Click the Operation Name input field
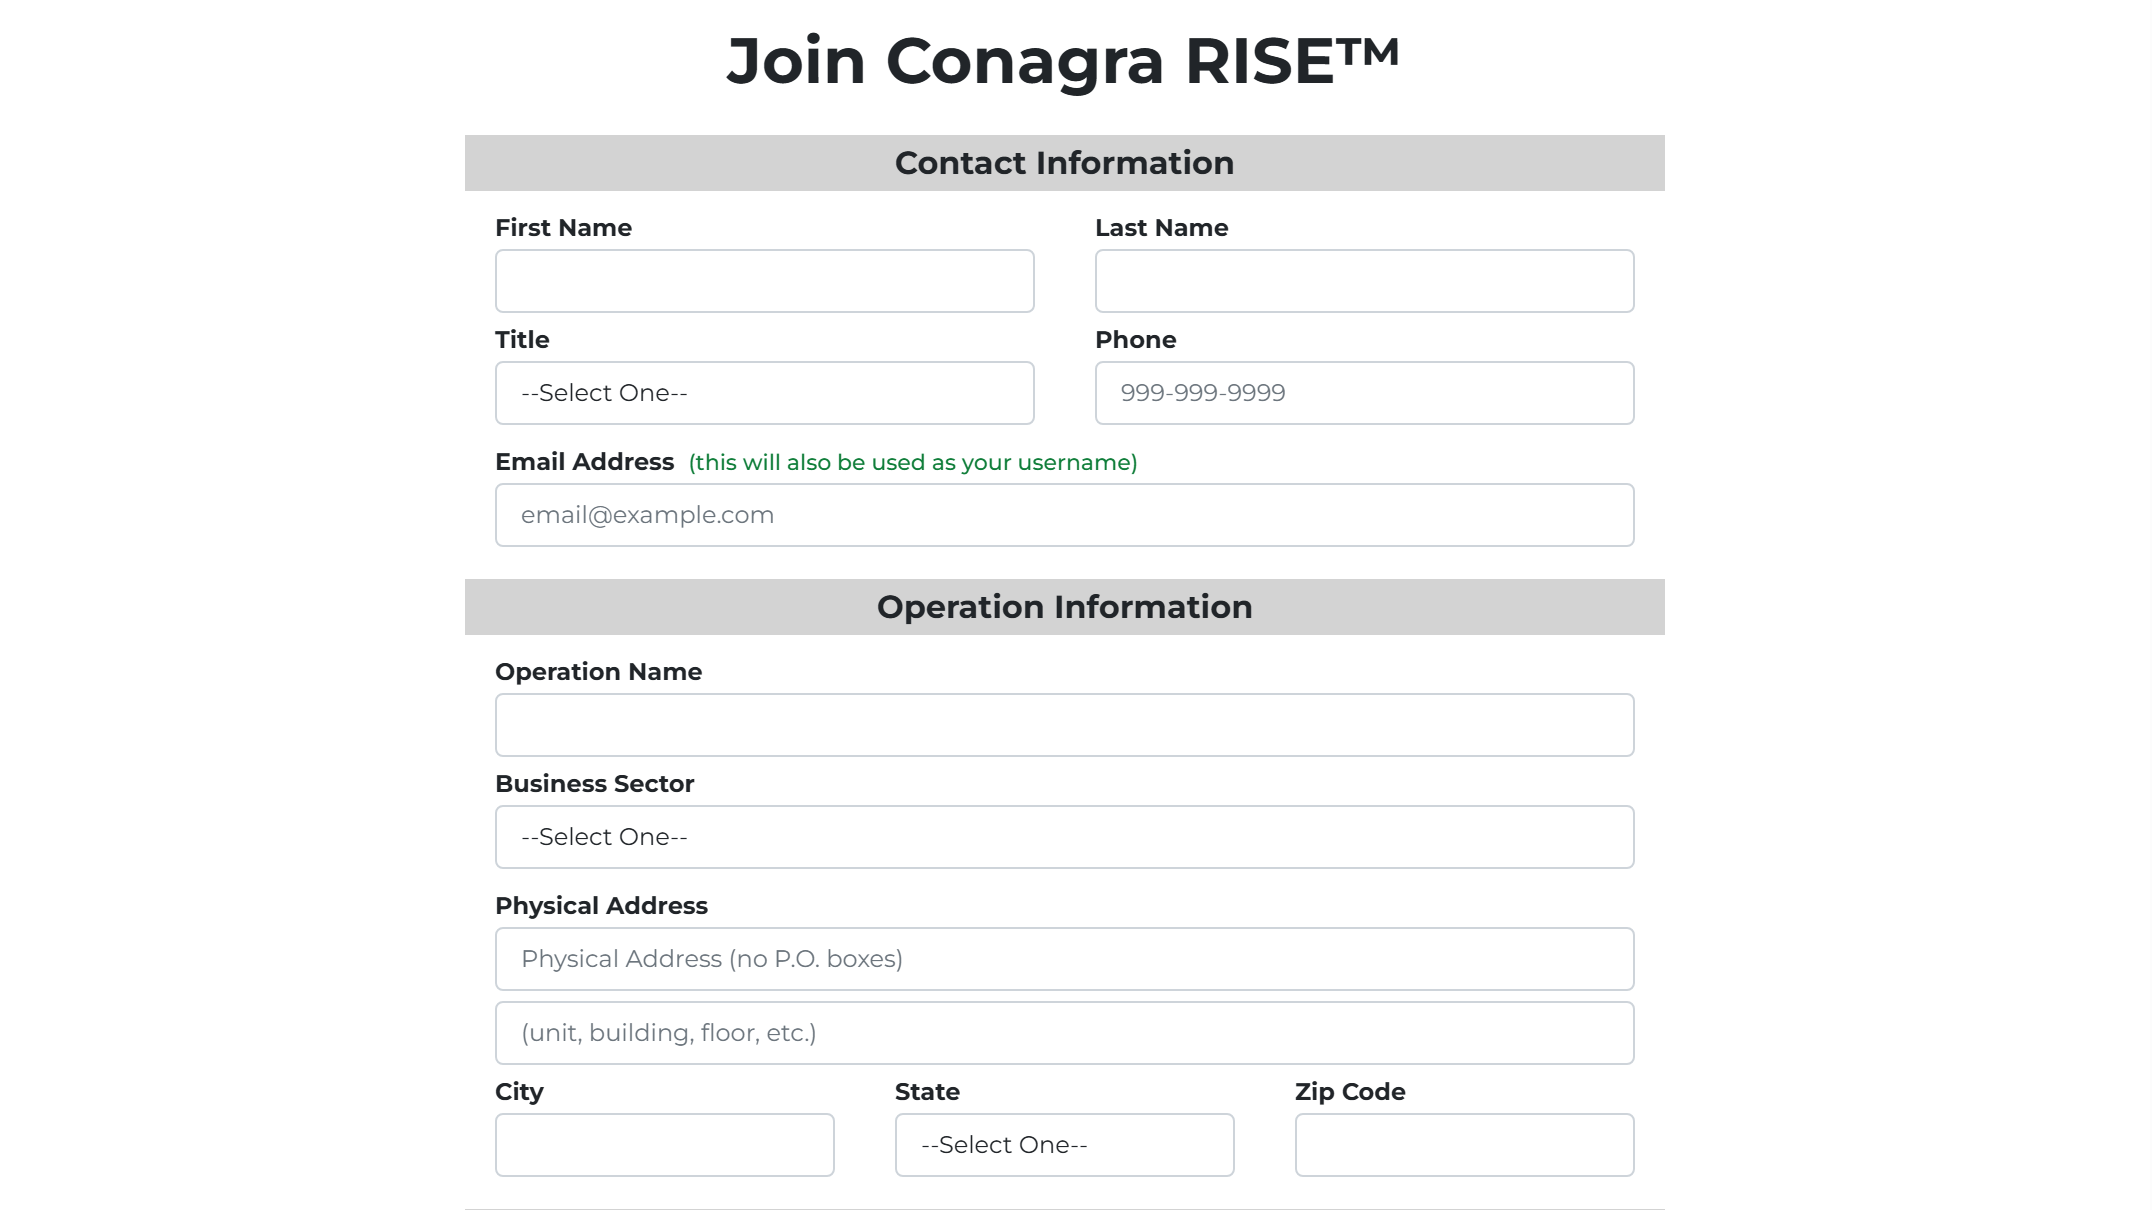The height and width of the screenshot is (1210, 2152). (1064, 724)
